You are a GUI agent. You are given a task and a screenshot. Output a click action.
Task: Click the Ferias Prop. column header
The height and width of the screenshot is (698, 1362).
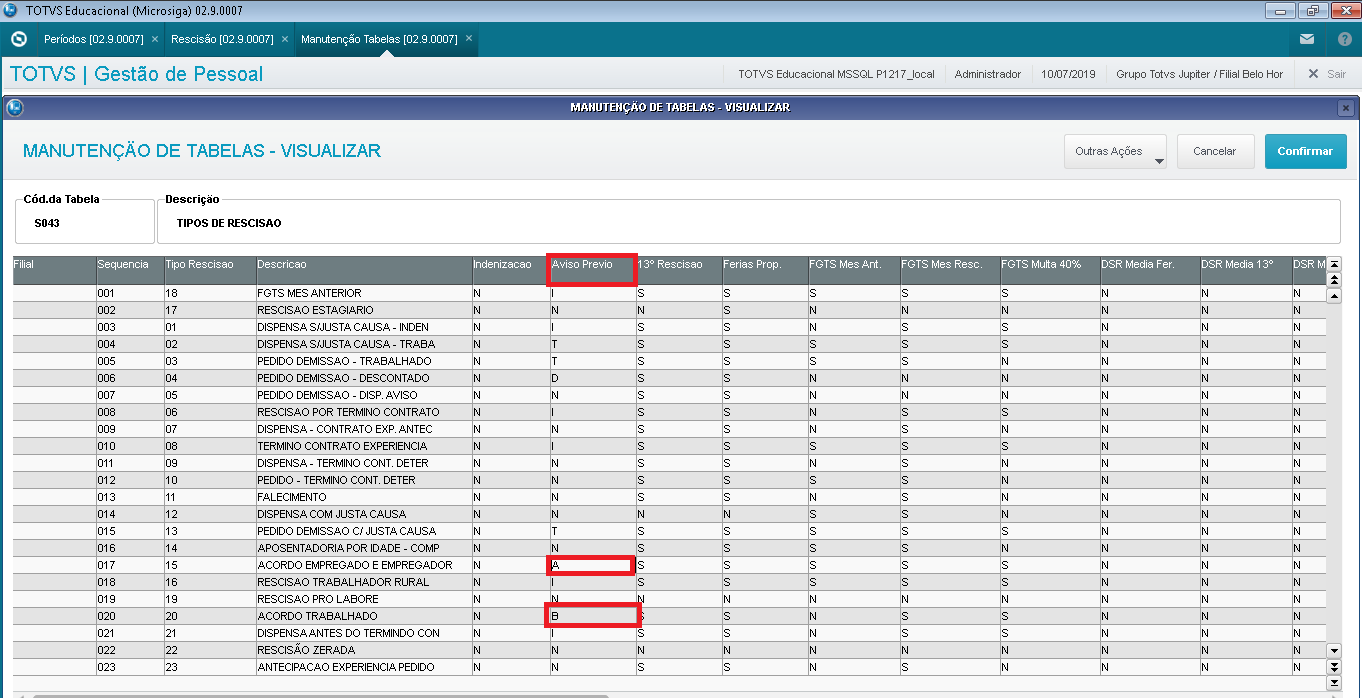(x=765, y=270)
